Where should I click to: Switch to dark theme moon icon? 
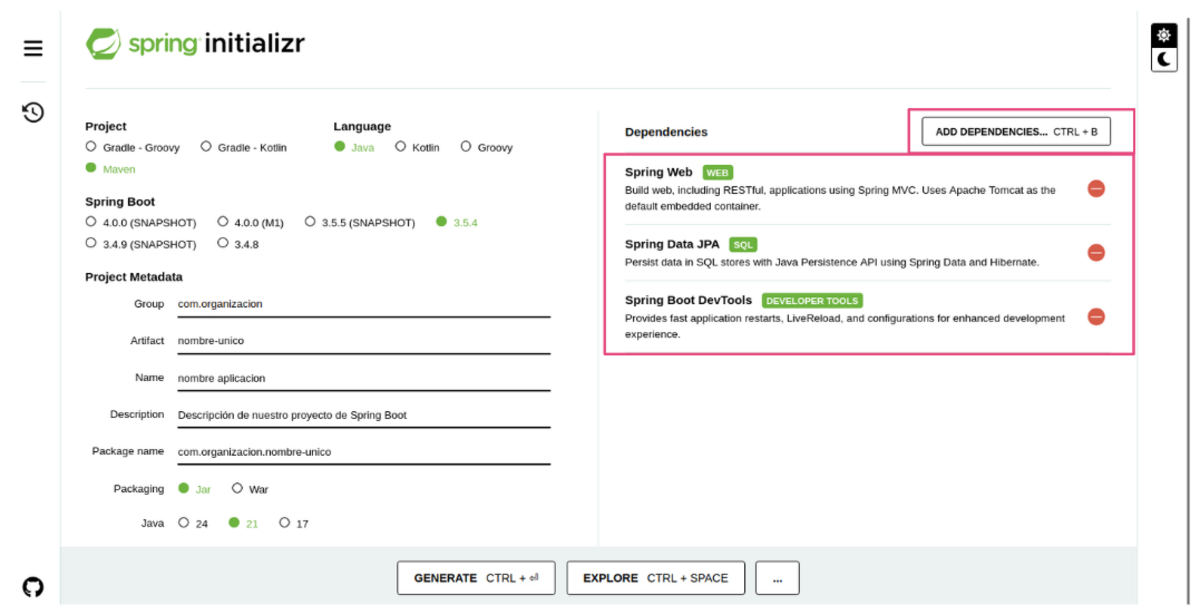[1163, 60]
